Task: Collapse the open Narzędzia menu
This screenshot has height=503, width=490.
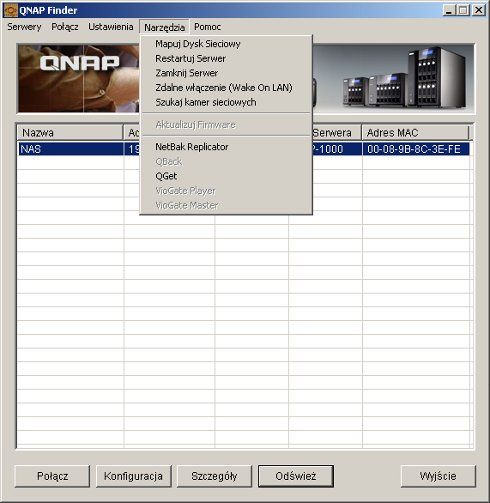Action: point(164,27)
